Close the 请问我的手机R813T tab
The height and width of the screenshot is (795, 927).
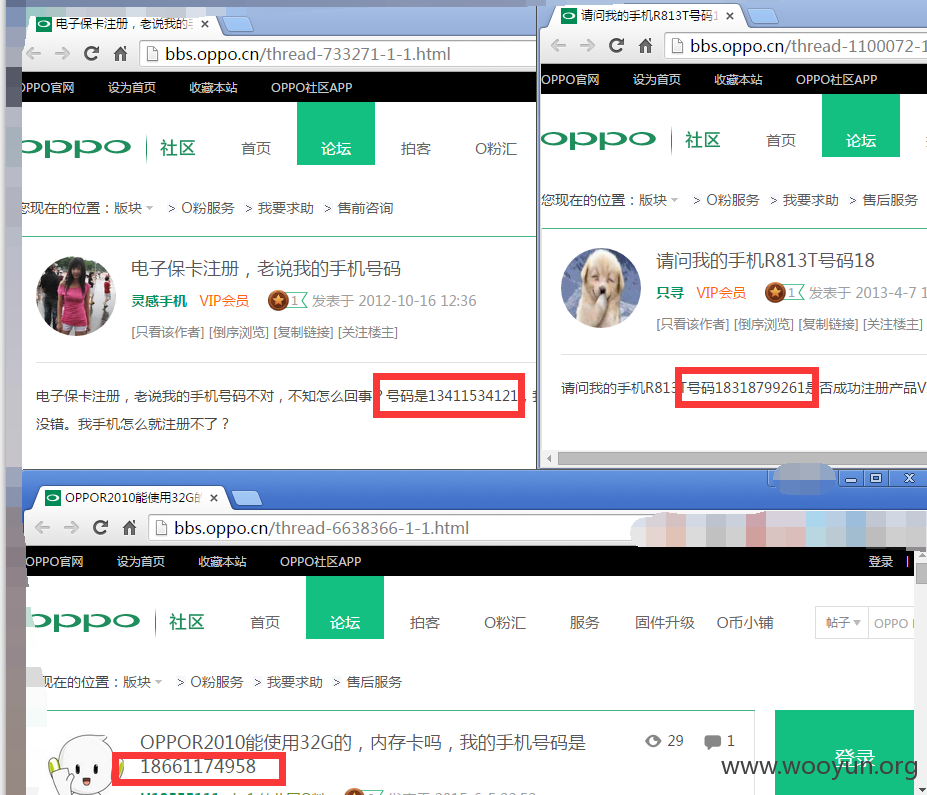tap(730, 16)
